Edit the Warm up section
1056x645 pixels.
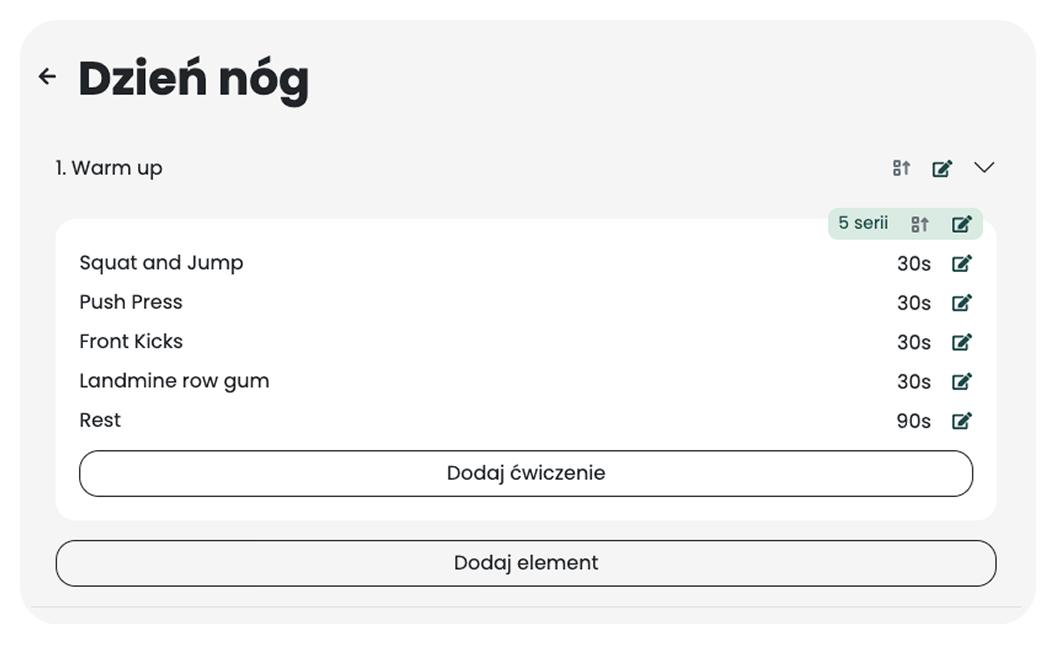pyautogui.click(x=942, y=169)
